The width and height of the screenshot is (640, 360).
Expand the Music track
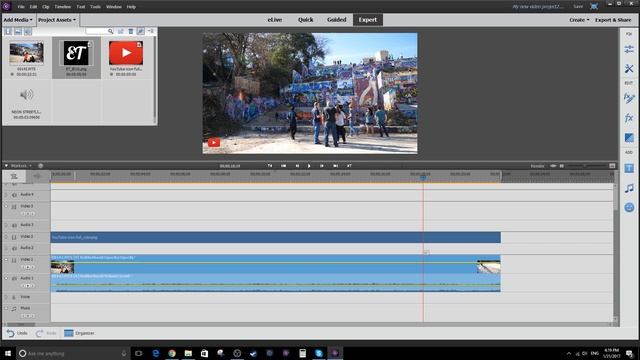coord(6,308)
